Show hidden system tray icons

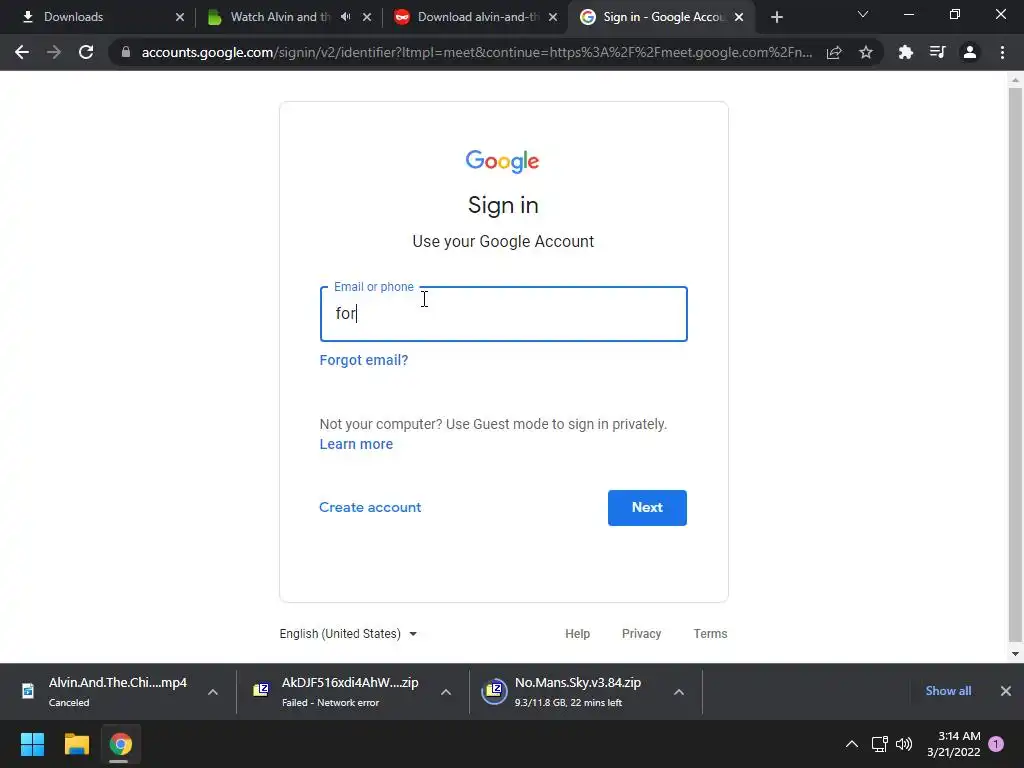852,744
